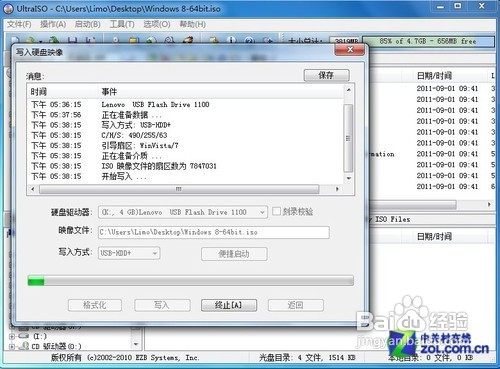This screenshot has height=369, width=500.
Task: Expand the (I:) drive tree node
Action: point(12,336)
